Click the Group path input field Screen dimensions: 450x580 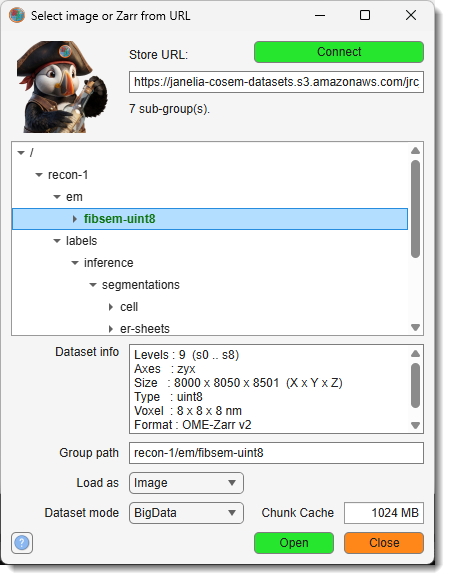(276, 453)
